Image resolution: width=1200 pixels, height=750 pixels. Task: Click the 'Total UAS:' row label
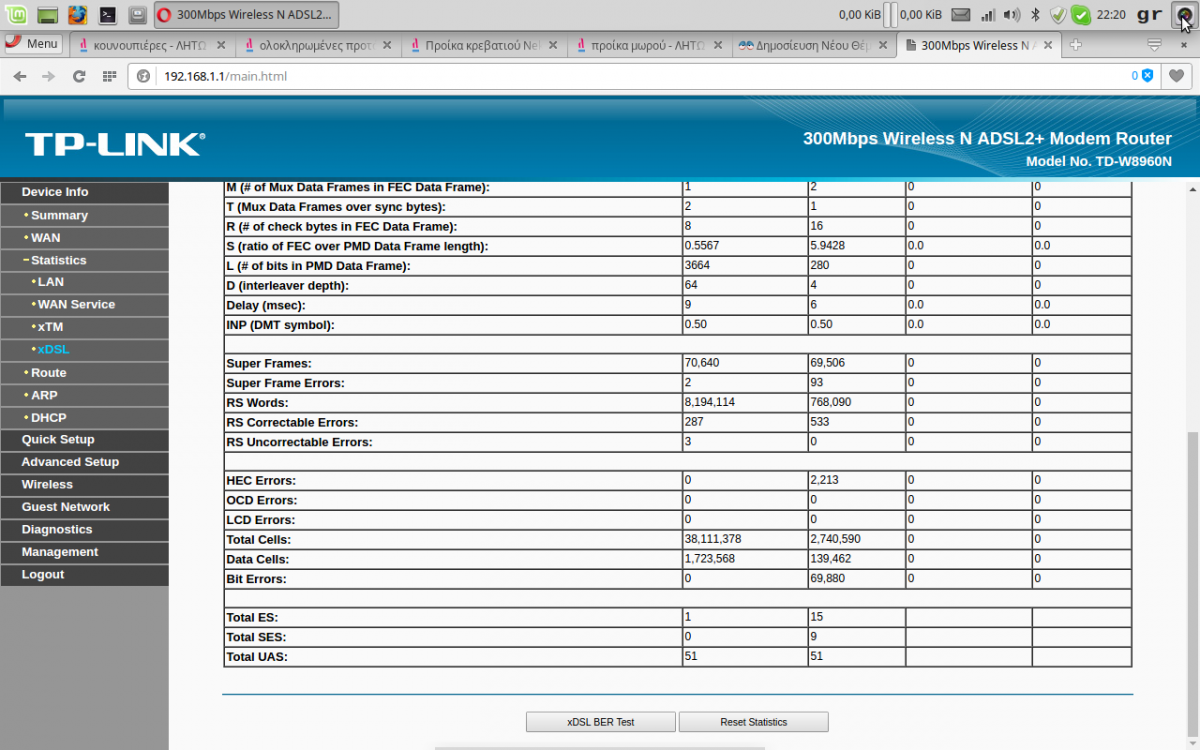257,657
